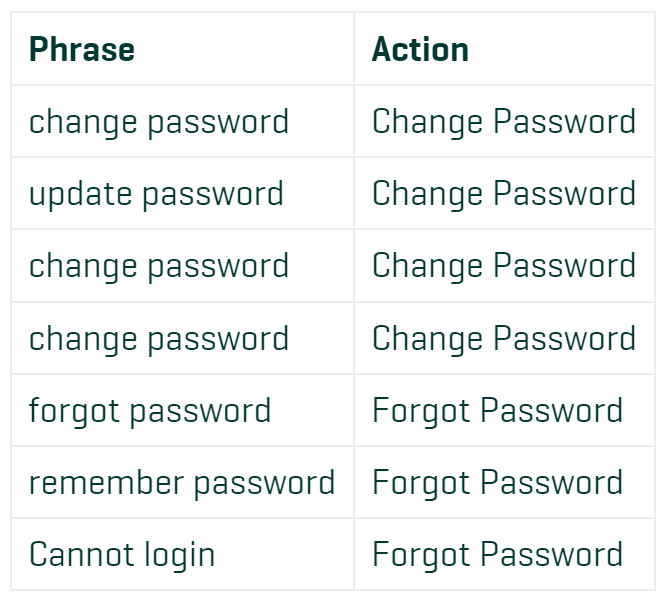Image resolution: width=664 pixels, height=598 pixels.
Task: Click Change Password action in third data row
Action: (x=504, y=266)
